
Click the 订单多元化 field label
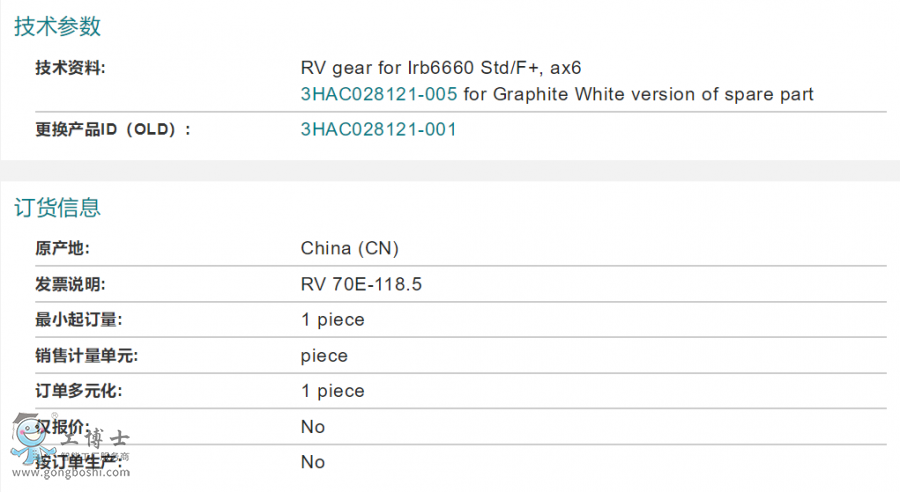tap(77, 392)
